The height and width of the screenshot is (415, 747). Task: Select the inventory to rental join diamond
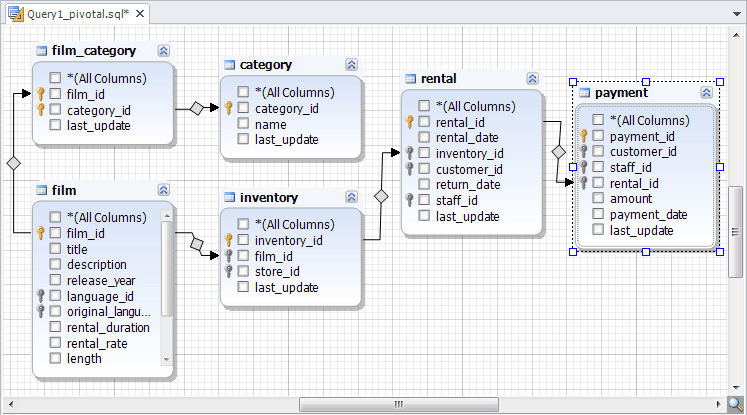[381, 196]
